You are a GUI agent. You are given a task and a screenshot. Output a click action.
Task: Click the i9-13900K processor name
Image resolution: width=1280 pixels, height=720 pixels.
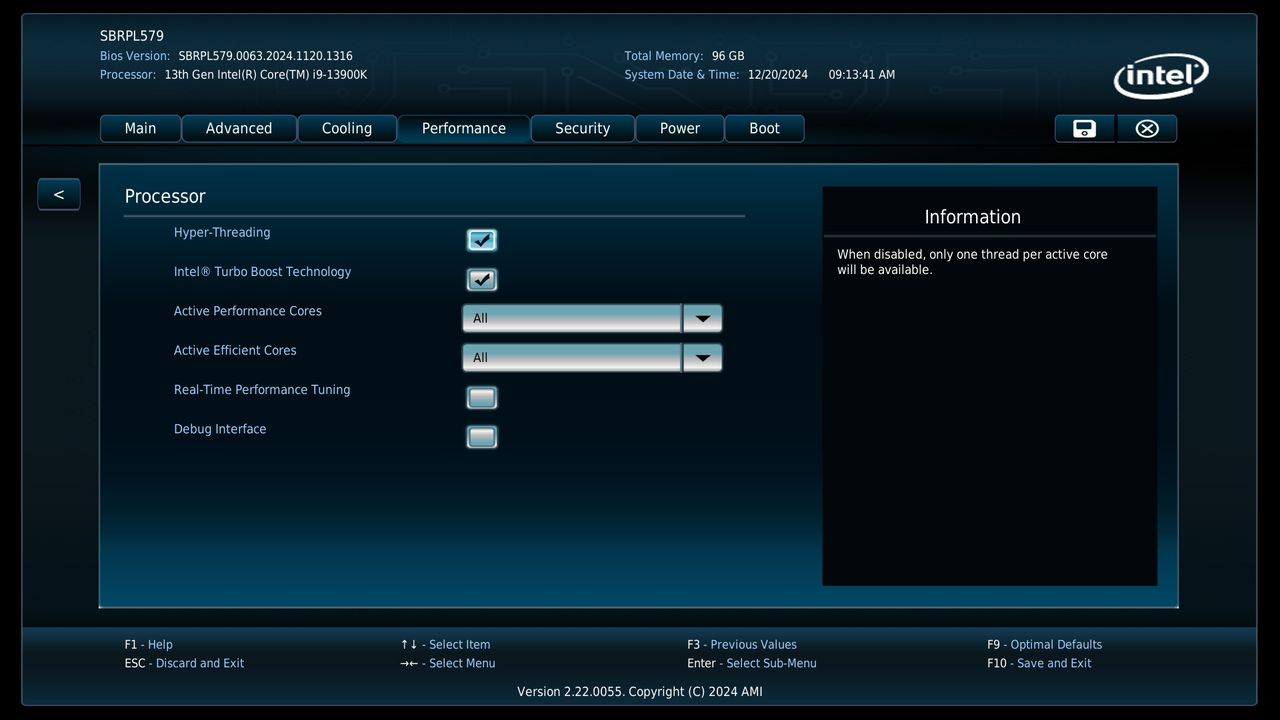point(266,75)
